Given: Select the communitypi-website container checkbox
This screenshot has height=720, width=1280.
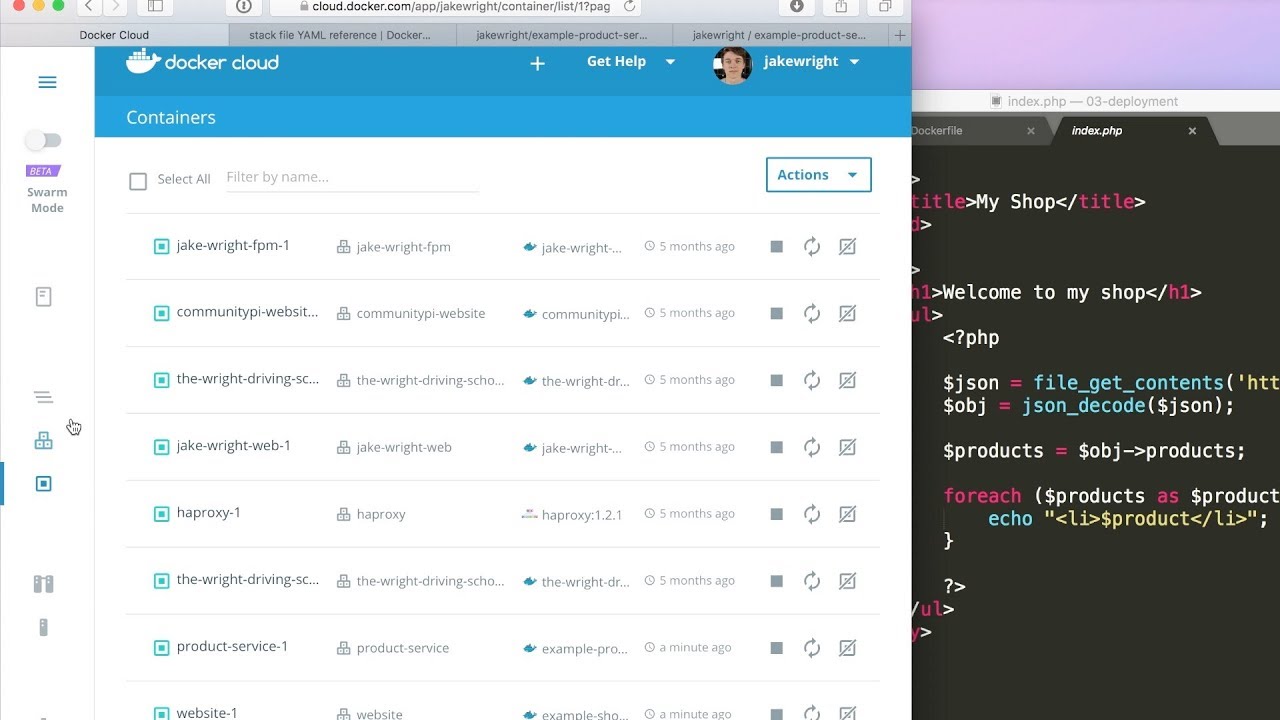Looking at the screenshot, I should click(161, 313).
